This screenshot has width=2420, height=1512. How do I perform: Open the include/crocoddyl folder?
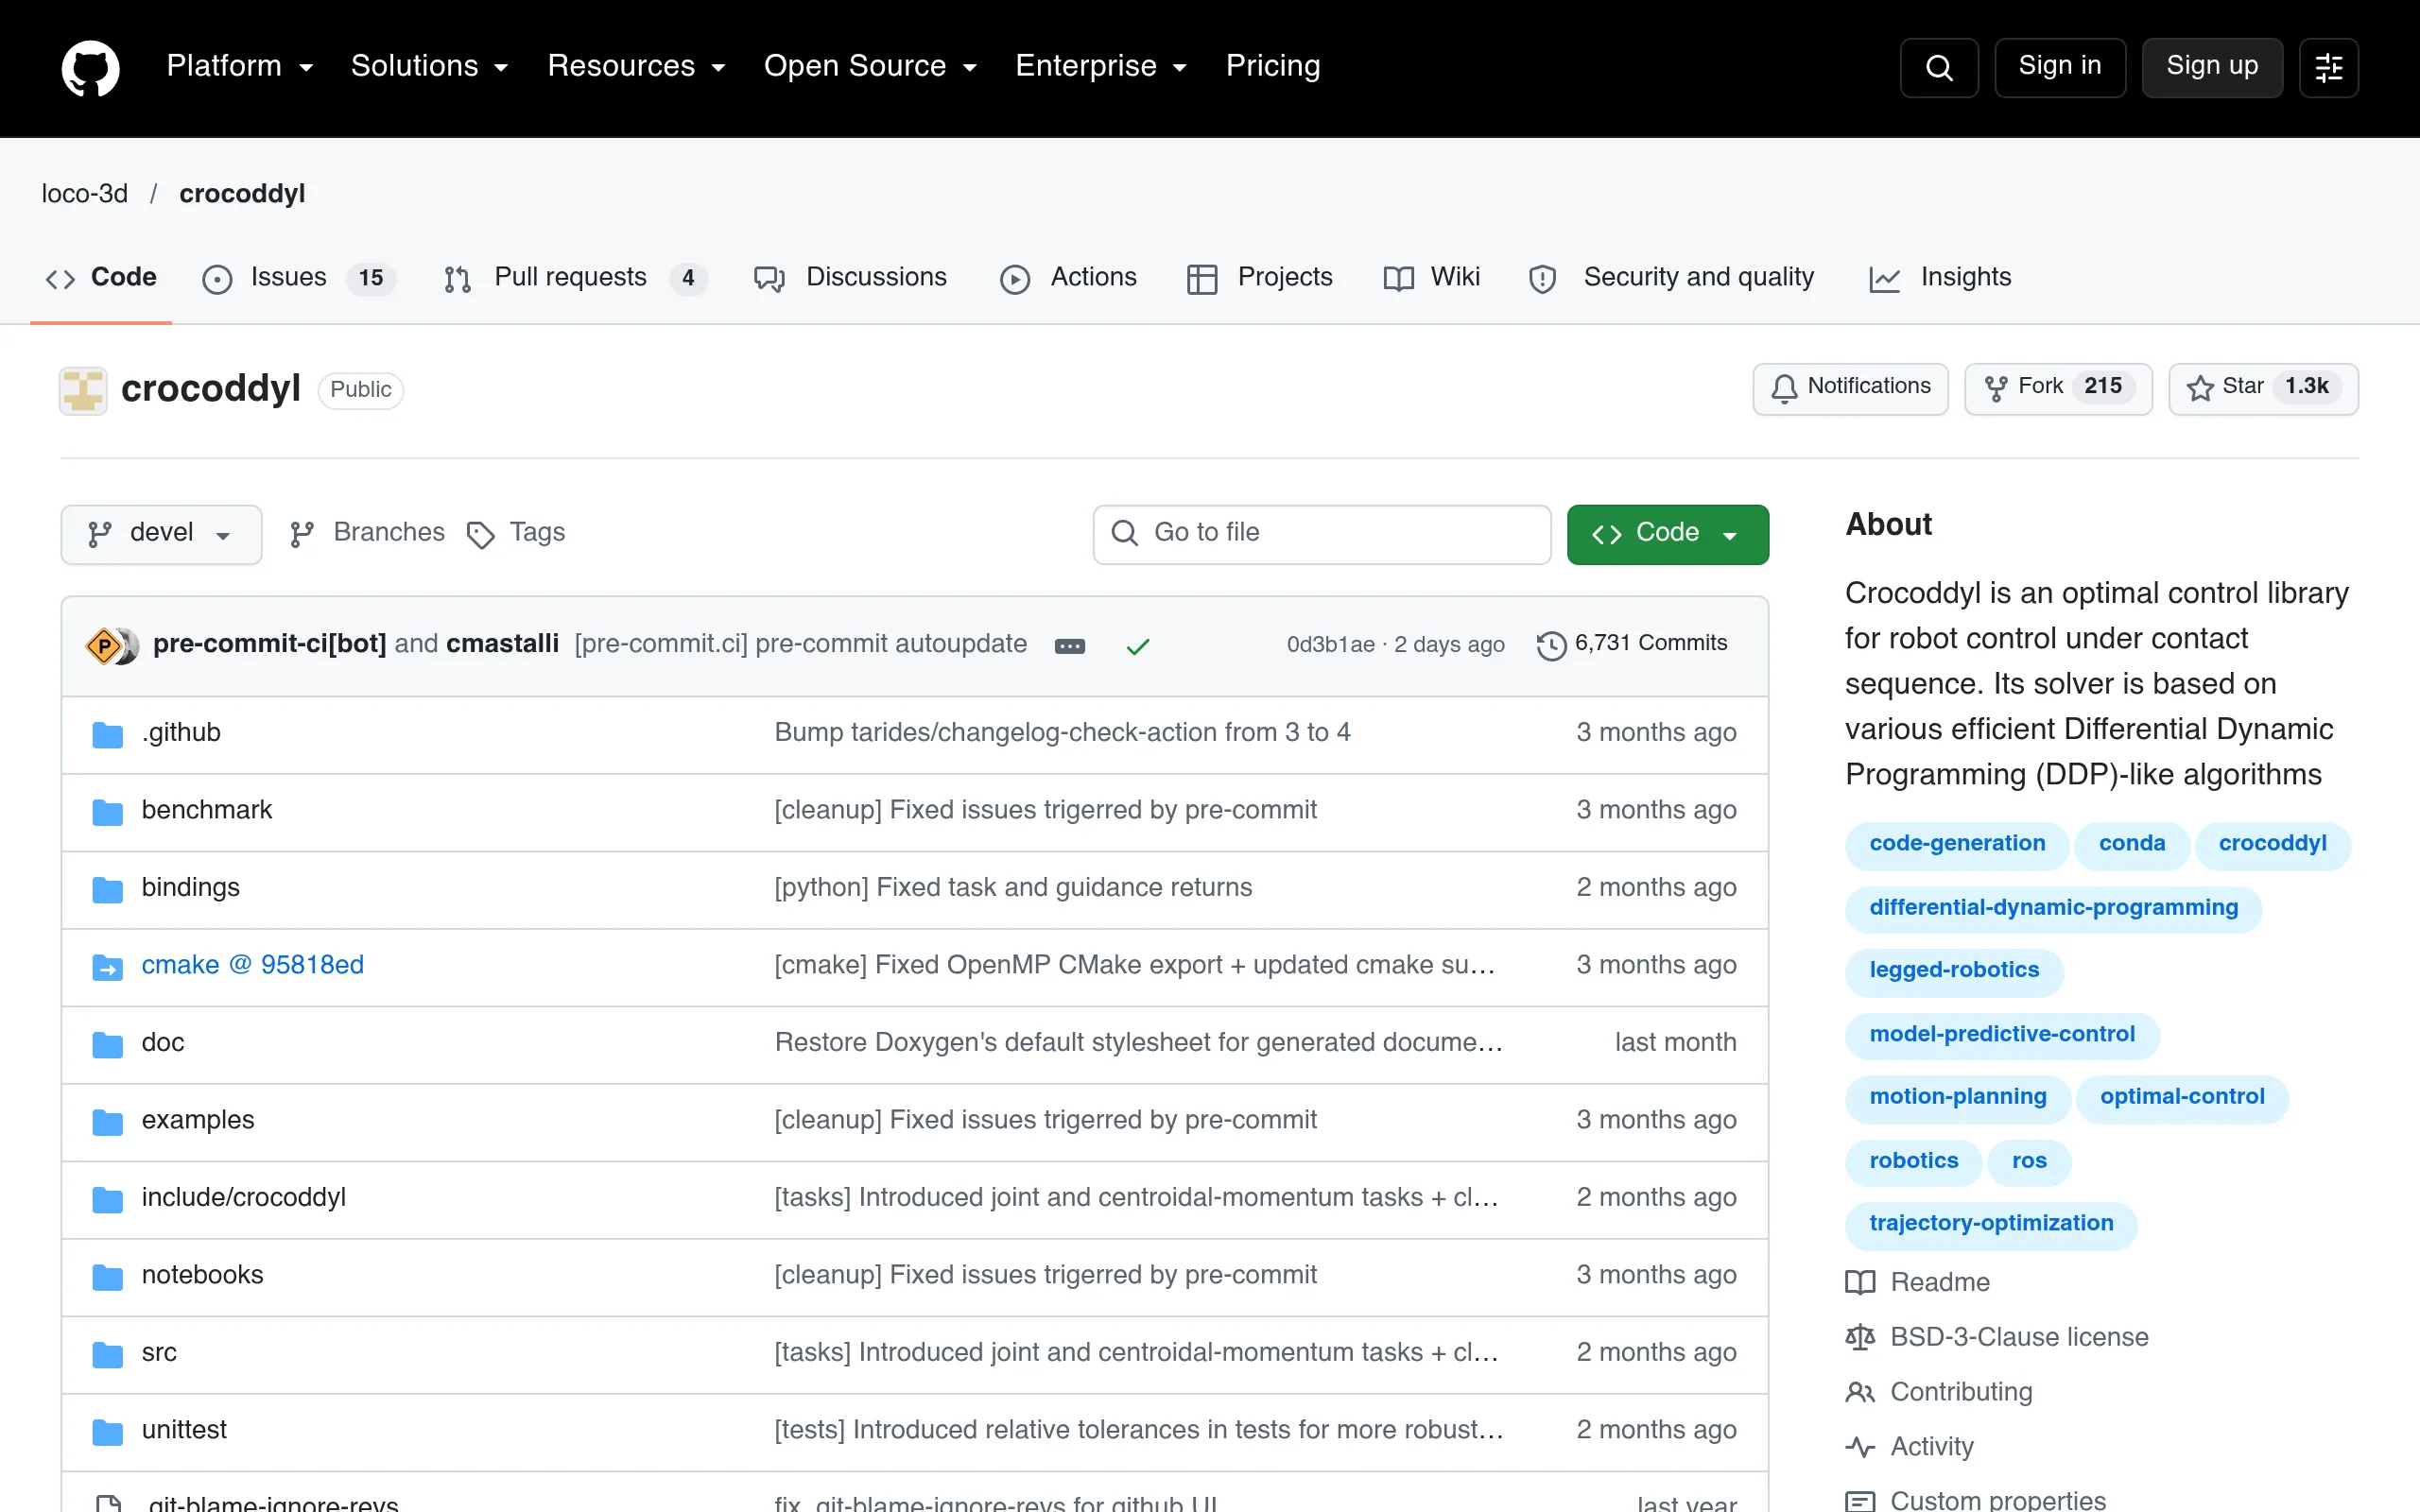tap(243, 1198)
